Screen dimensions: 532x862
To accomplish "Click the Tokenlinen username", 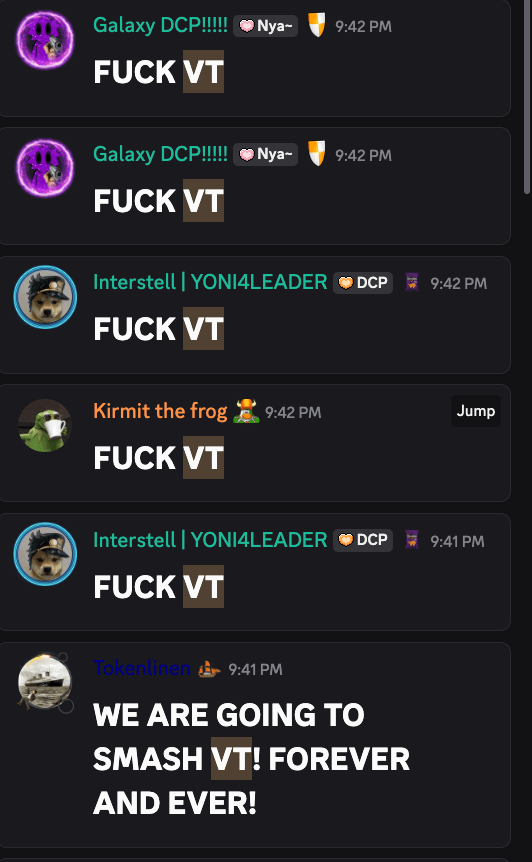I will pos(141,668).
